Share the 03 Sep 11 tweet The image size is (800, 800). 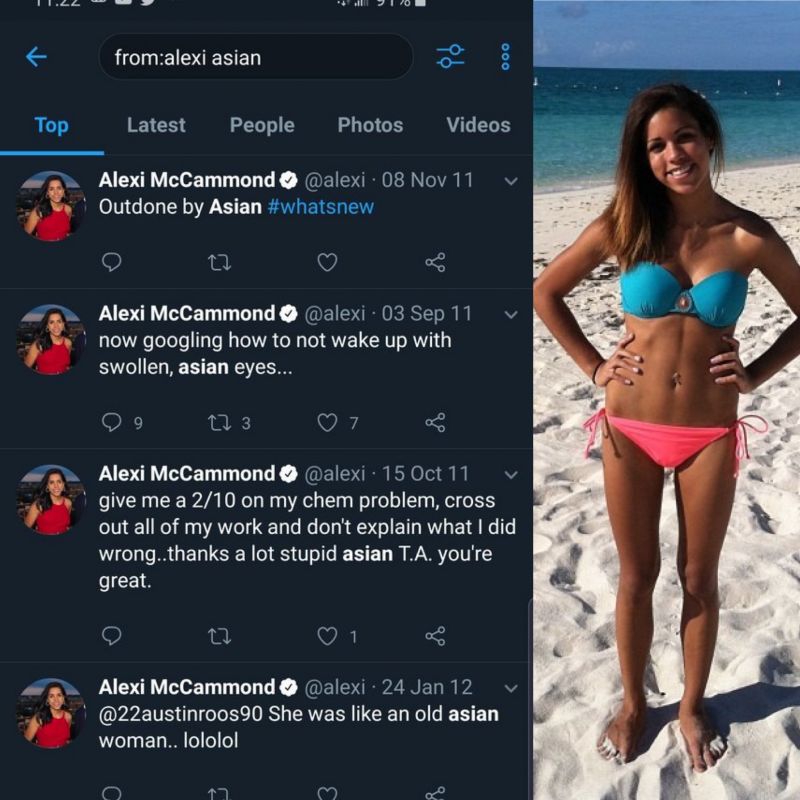tap(435, 422)
